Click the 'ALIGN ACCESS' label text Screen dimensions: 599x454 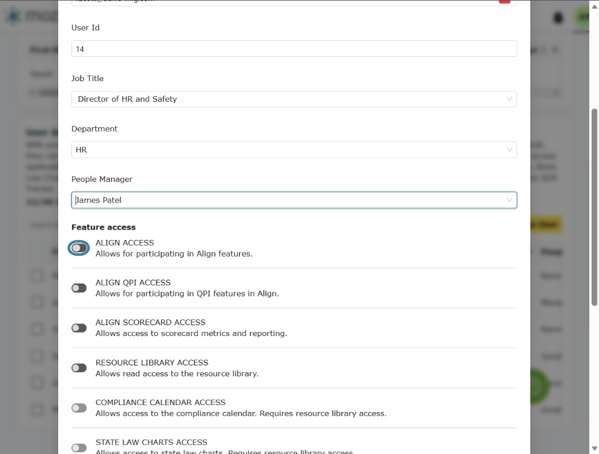tap(125, 243)
